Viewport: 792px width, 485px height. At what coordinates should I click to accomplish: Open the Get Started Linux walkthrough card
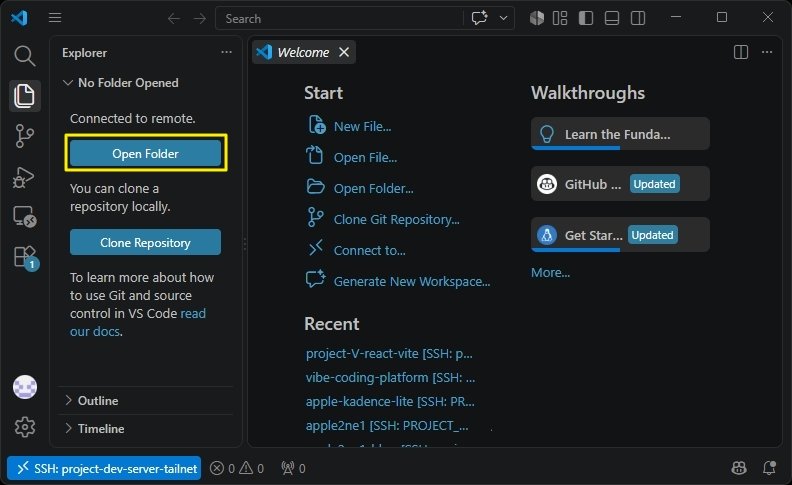click(620, 235)
